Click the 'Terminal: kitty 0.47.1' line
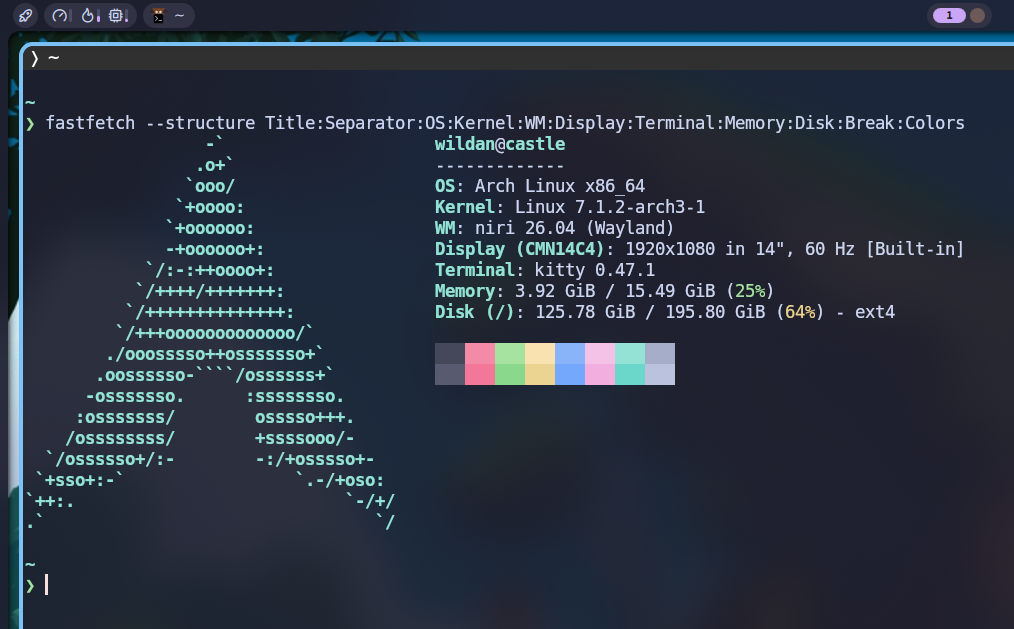Viewport: 1014px width, 629px height. (545, 270)
